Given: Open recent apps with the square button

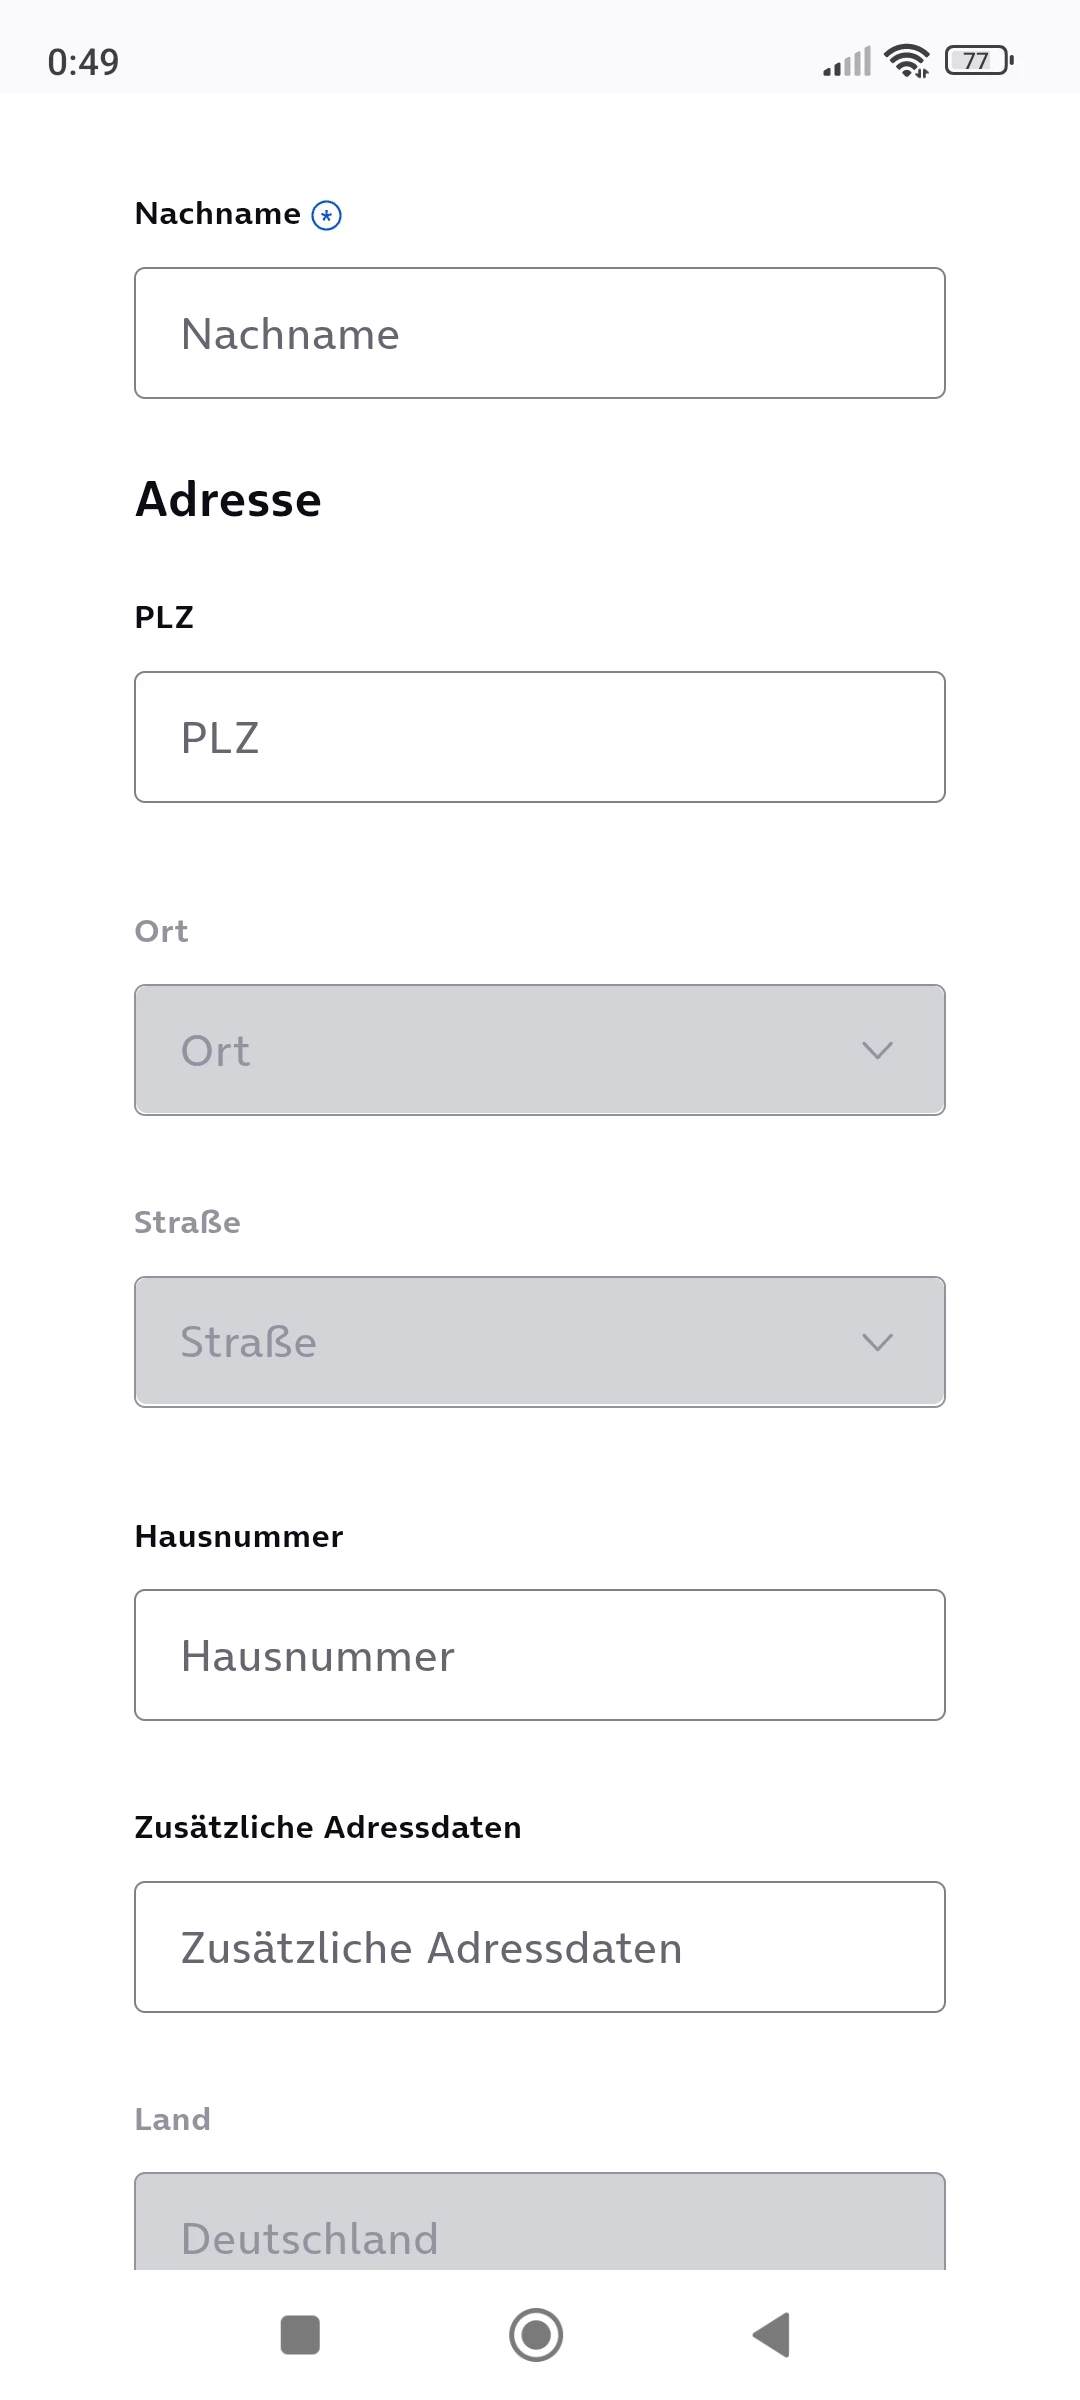Looking at the screenshot, I should (300, 2335).
